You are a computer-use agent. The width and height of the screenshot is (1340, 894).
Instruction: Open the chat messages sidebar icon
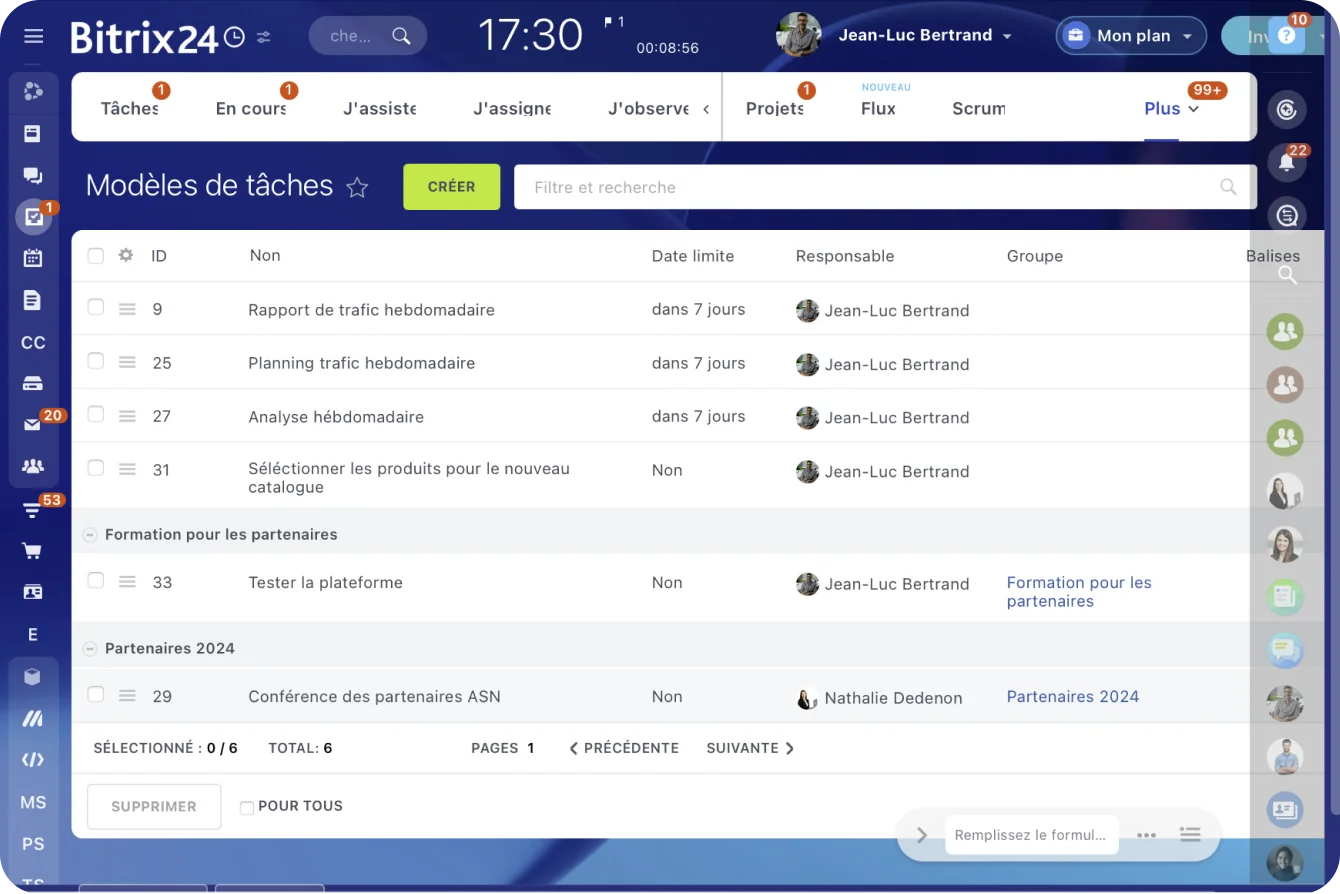(33, 175)
